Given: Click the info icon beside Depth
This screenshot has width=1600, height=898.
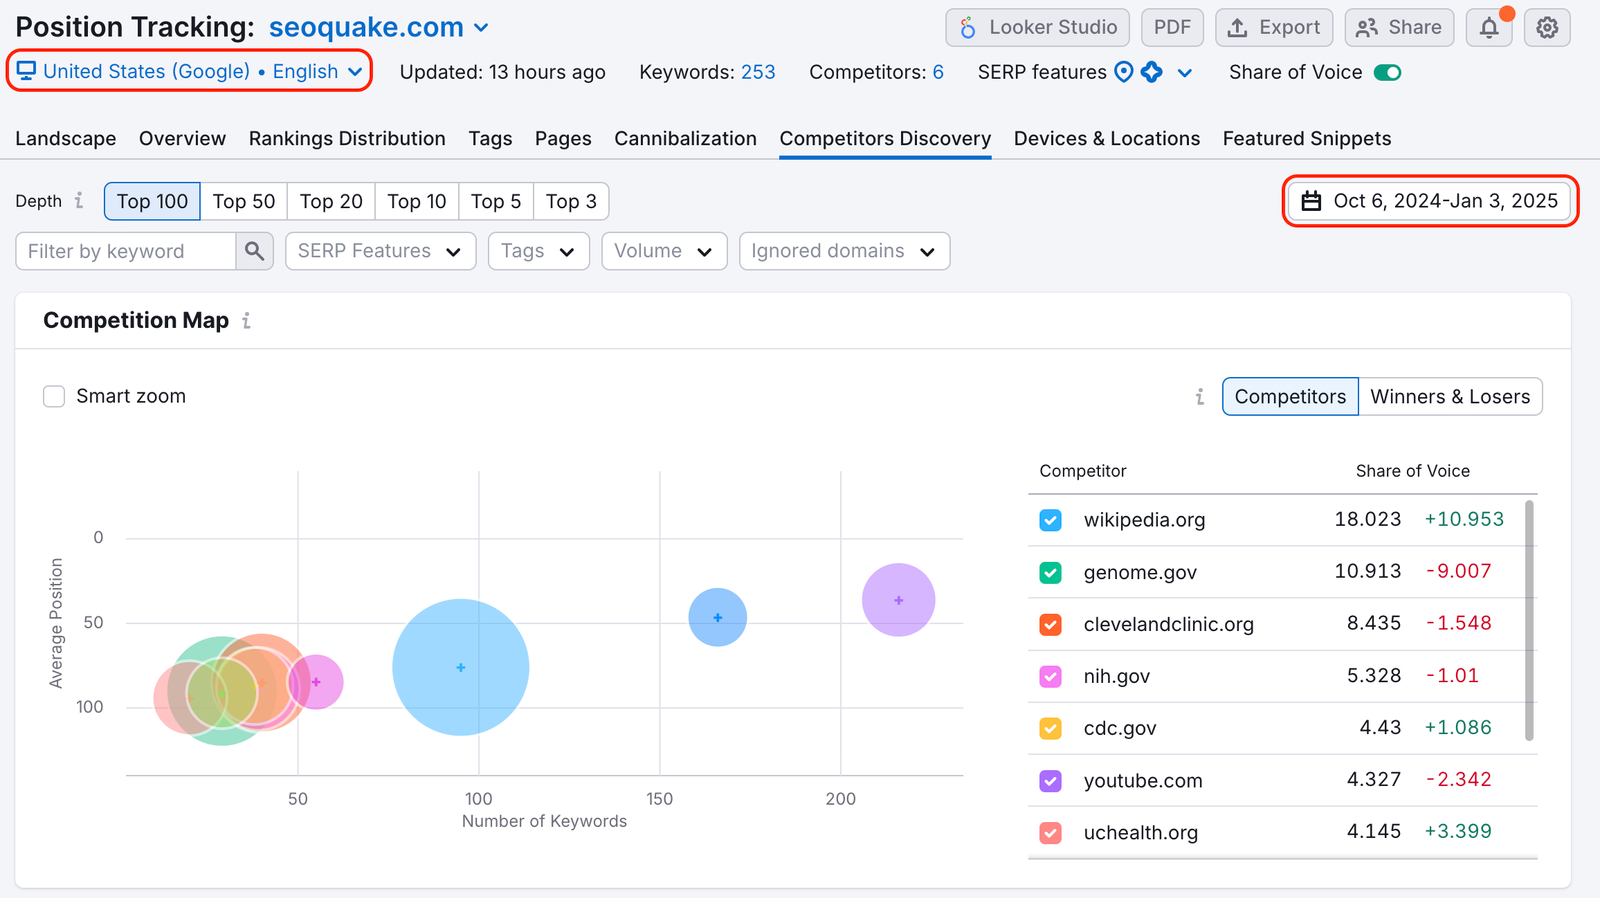Looking at the screenshot, I should [79, 201].
